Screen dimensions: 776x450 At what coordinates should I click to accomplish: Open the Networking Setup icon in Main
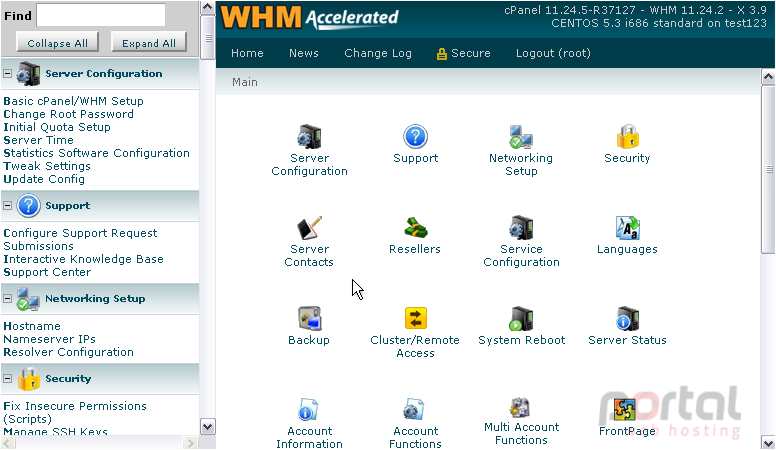coord(521,137)
